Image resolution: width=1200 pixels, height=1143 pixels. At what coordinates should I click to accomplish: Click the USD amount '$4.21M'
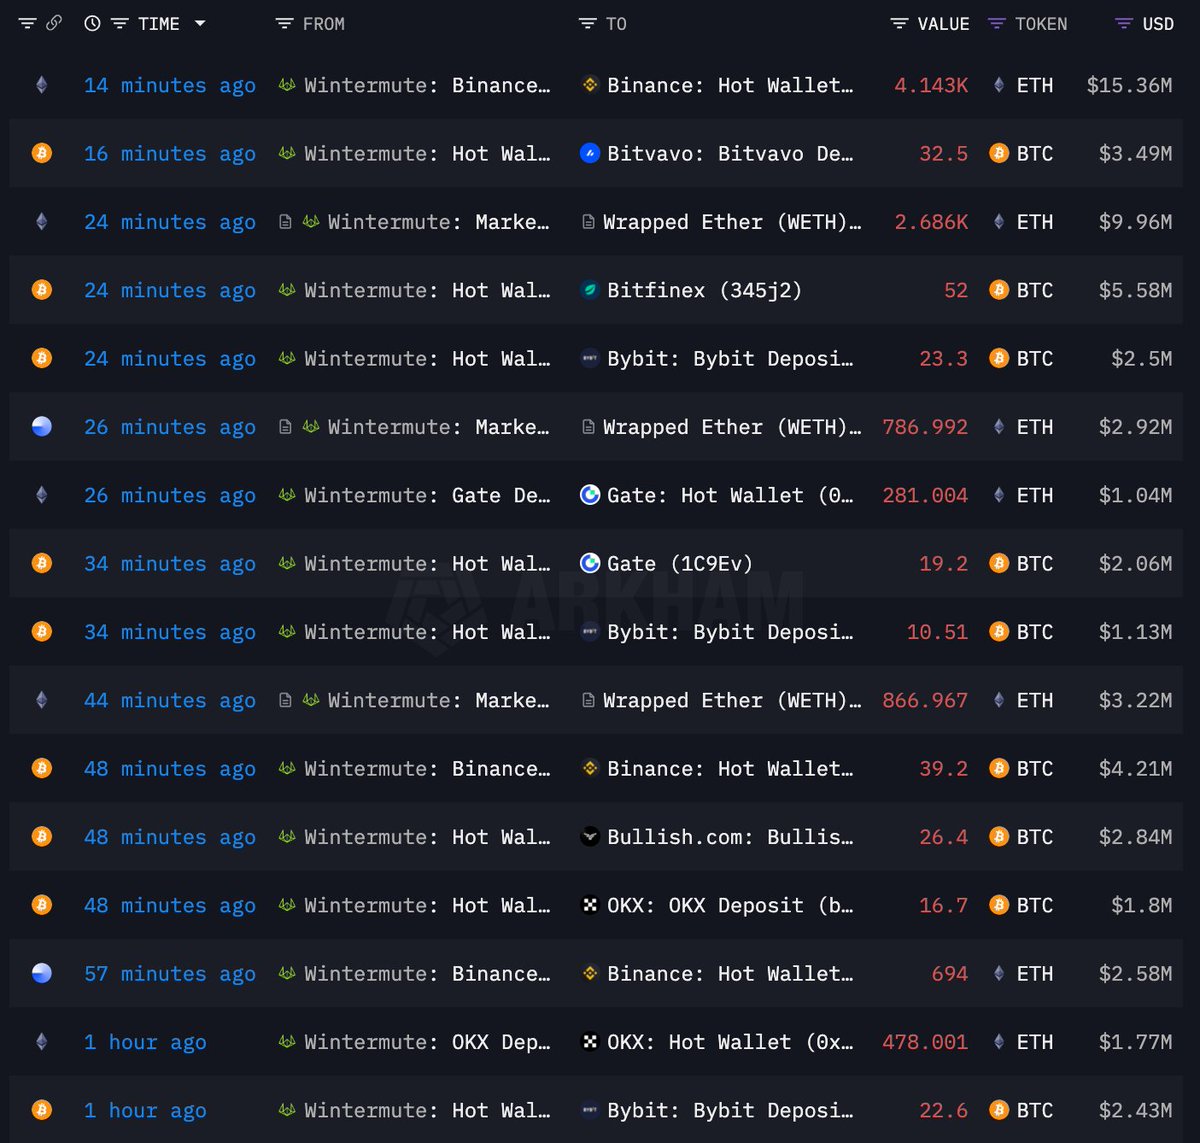click(x=1135, y=769)
